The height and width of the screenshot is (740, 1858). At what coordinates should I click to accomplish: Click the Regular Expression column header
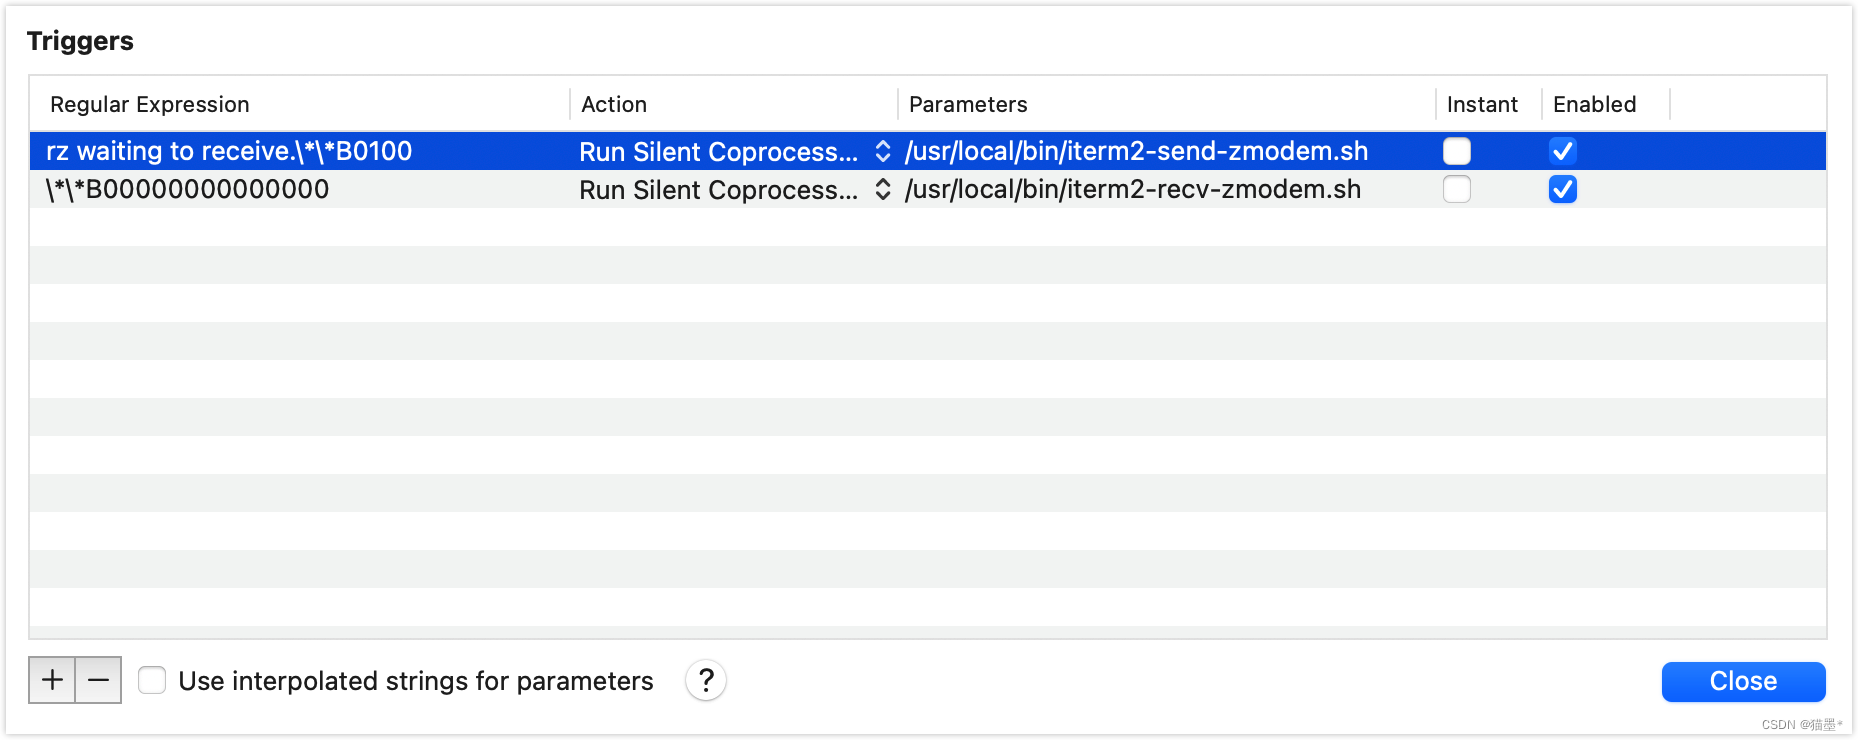[x=150, y=104]
